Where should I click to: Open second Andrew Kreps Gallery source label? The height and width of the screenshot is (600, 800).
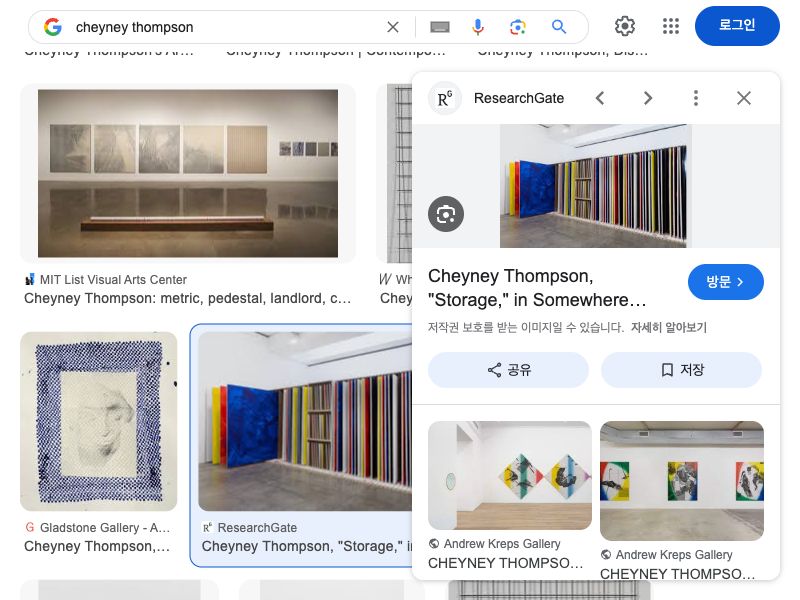(x=673, y=555)
